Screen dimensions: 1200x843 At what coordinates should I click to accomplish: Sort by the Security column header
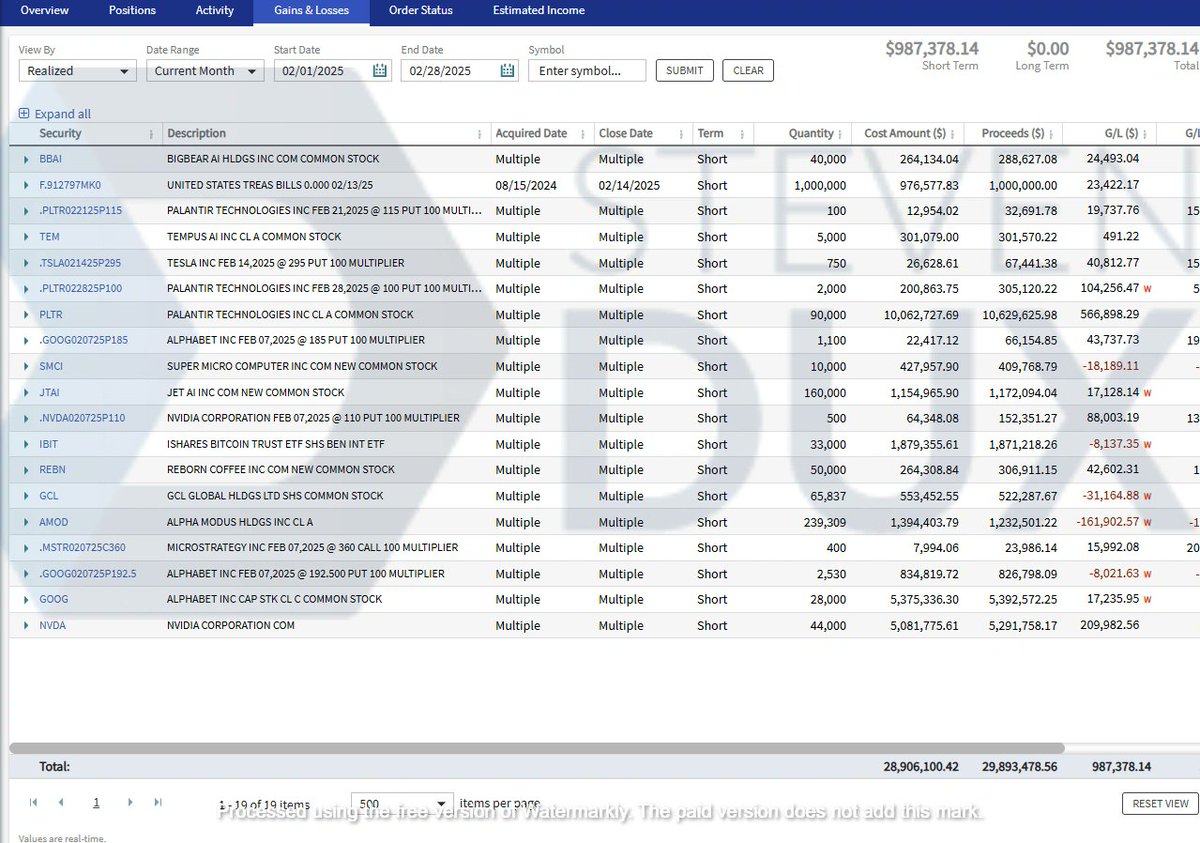[x=60, y=134]
